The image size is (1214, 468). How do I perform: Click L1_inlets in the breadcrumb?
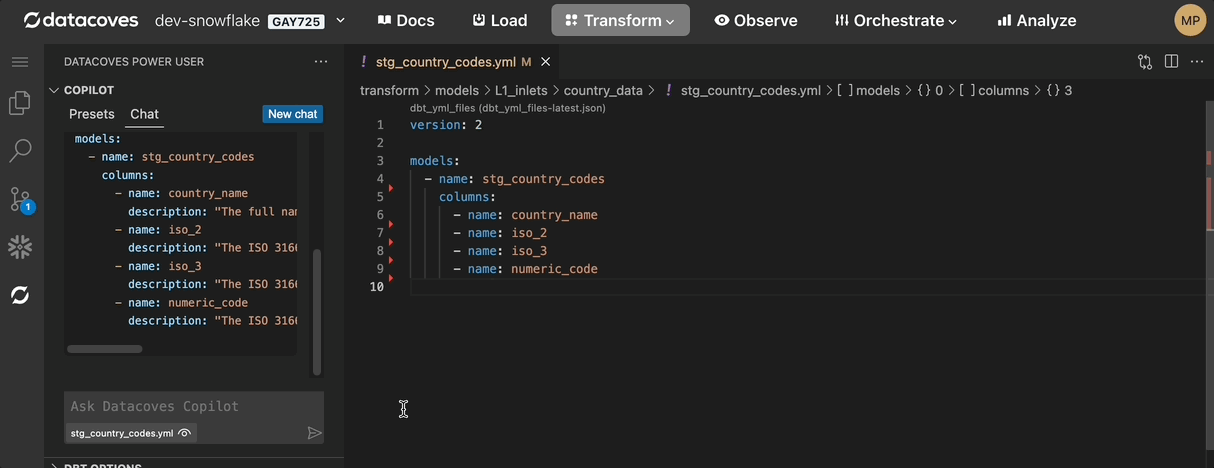click(x=521, y=90)
